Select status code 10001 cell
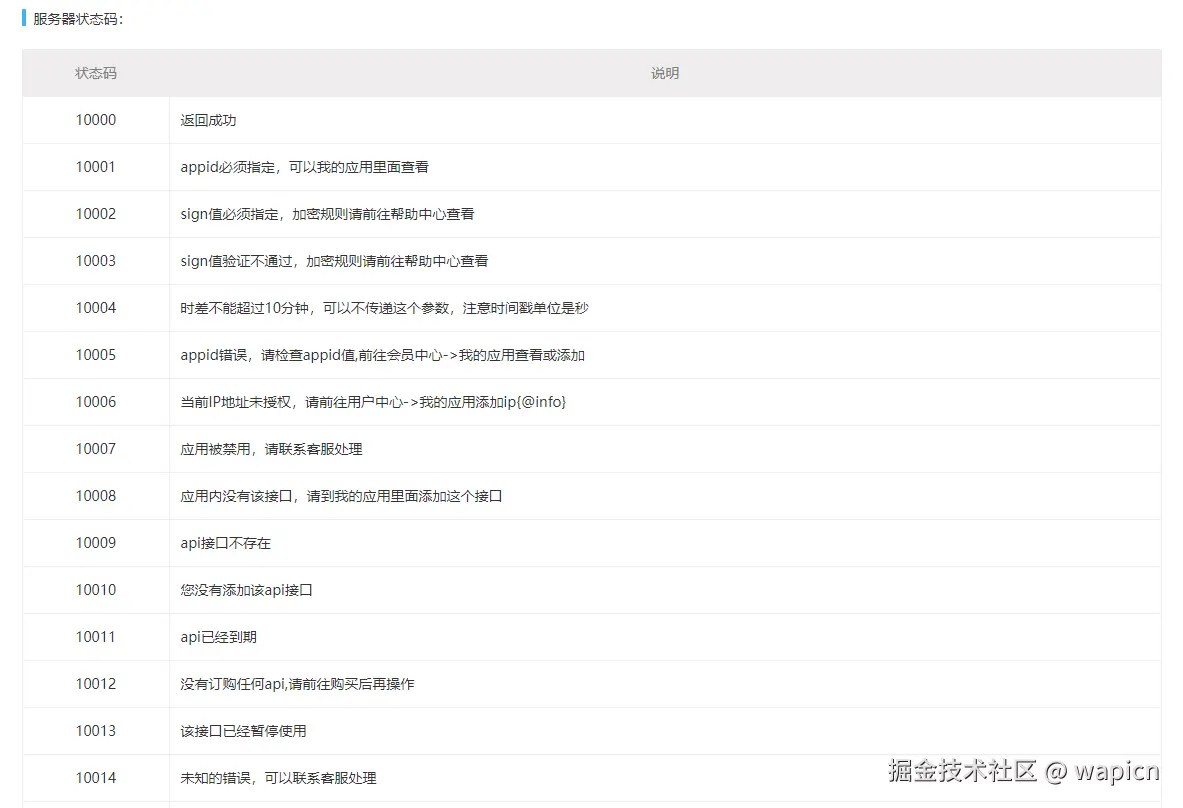Screen dimensions: 1183x808 point(95,167)
